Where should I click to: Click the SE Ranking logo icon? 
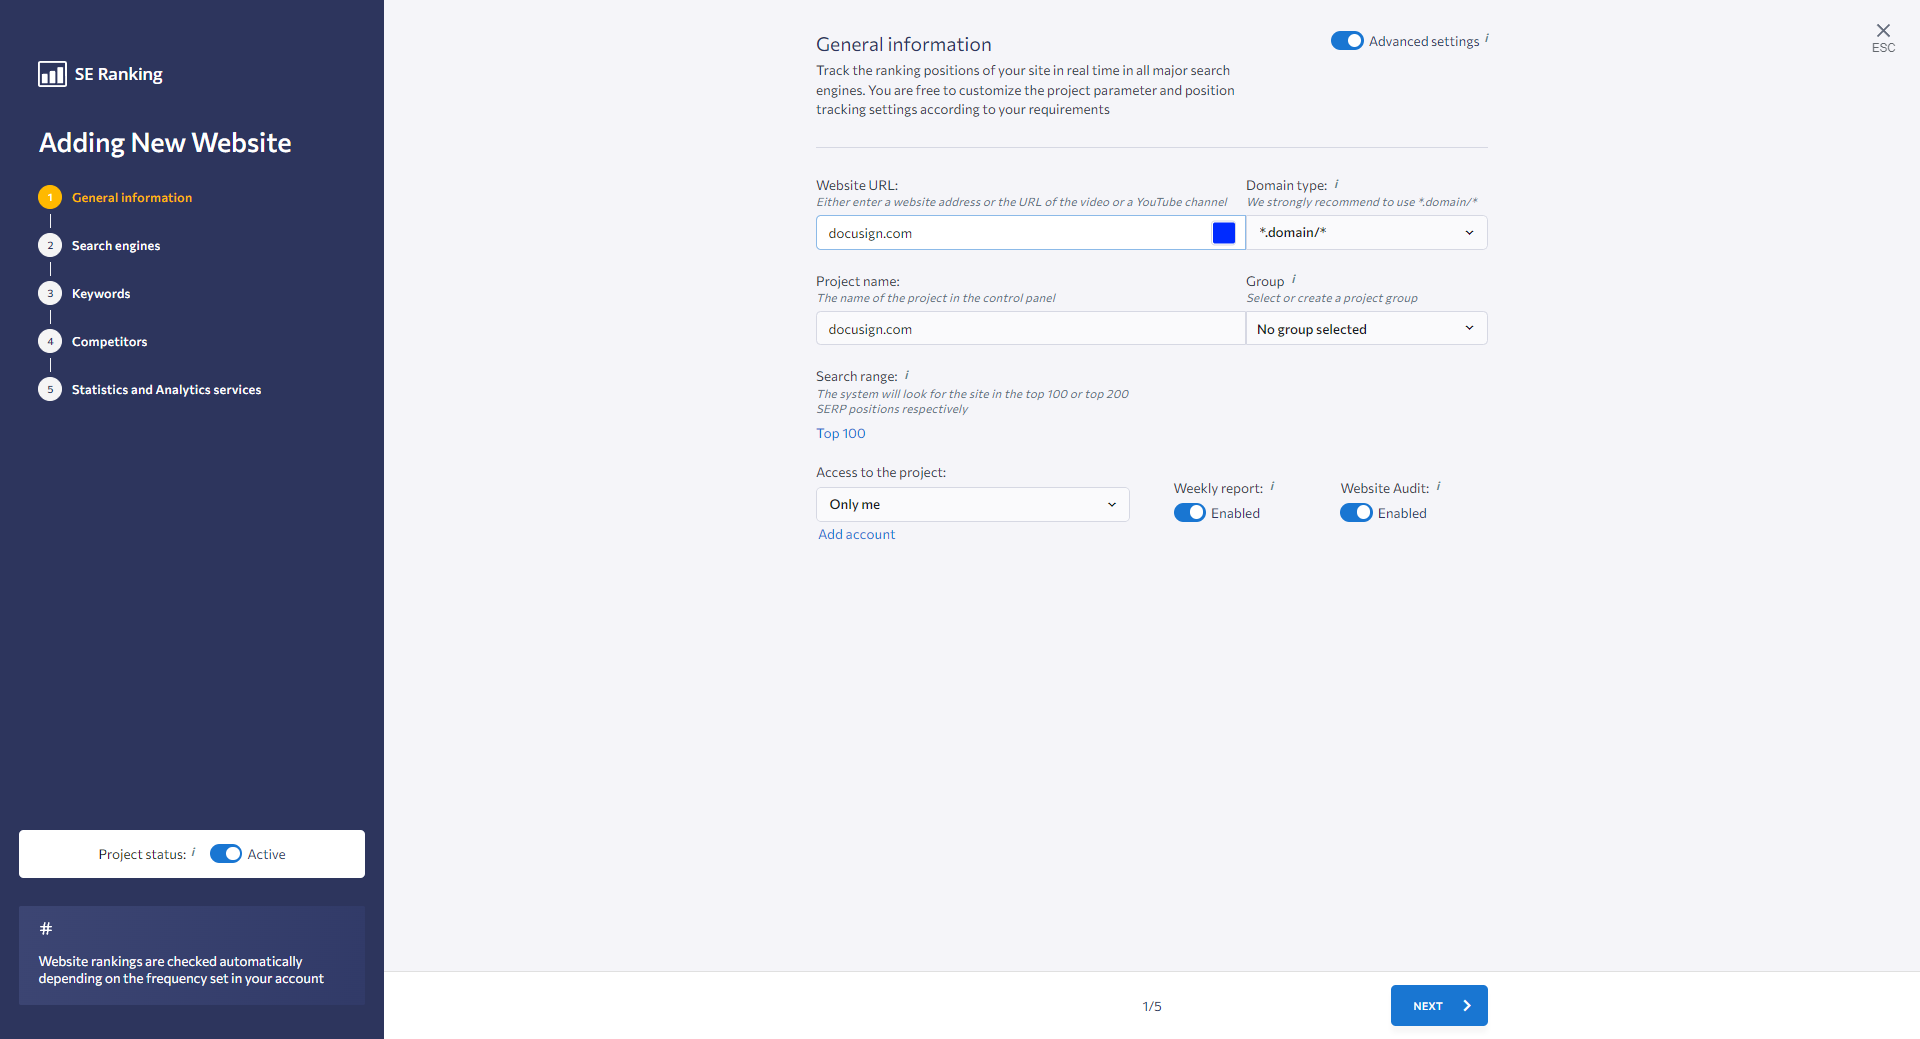(52, 74)
